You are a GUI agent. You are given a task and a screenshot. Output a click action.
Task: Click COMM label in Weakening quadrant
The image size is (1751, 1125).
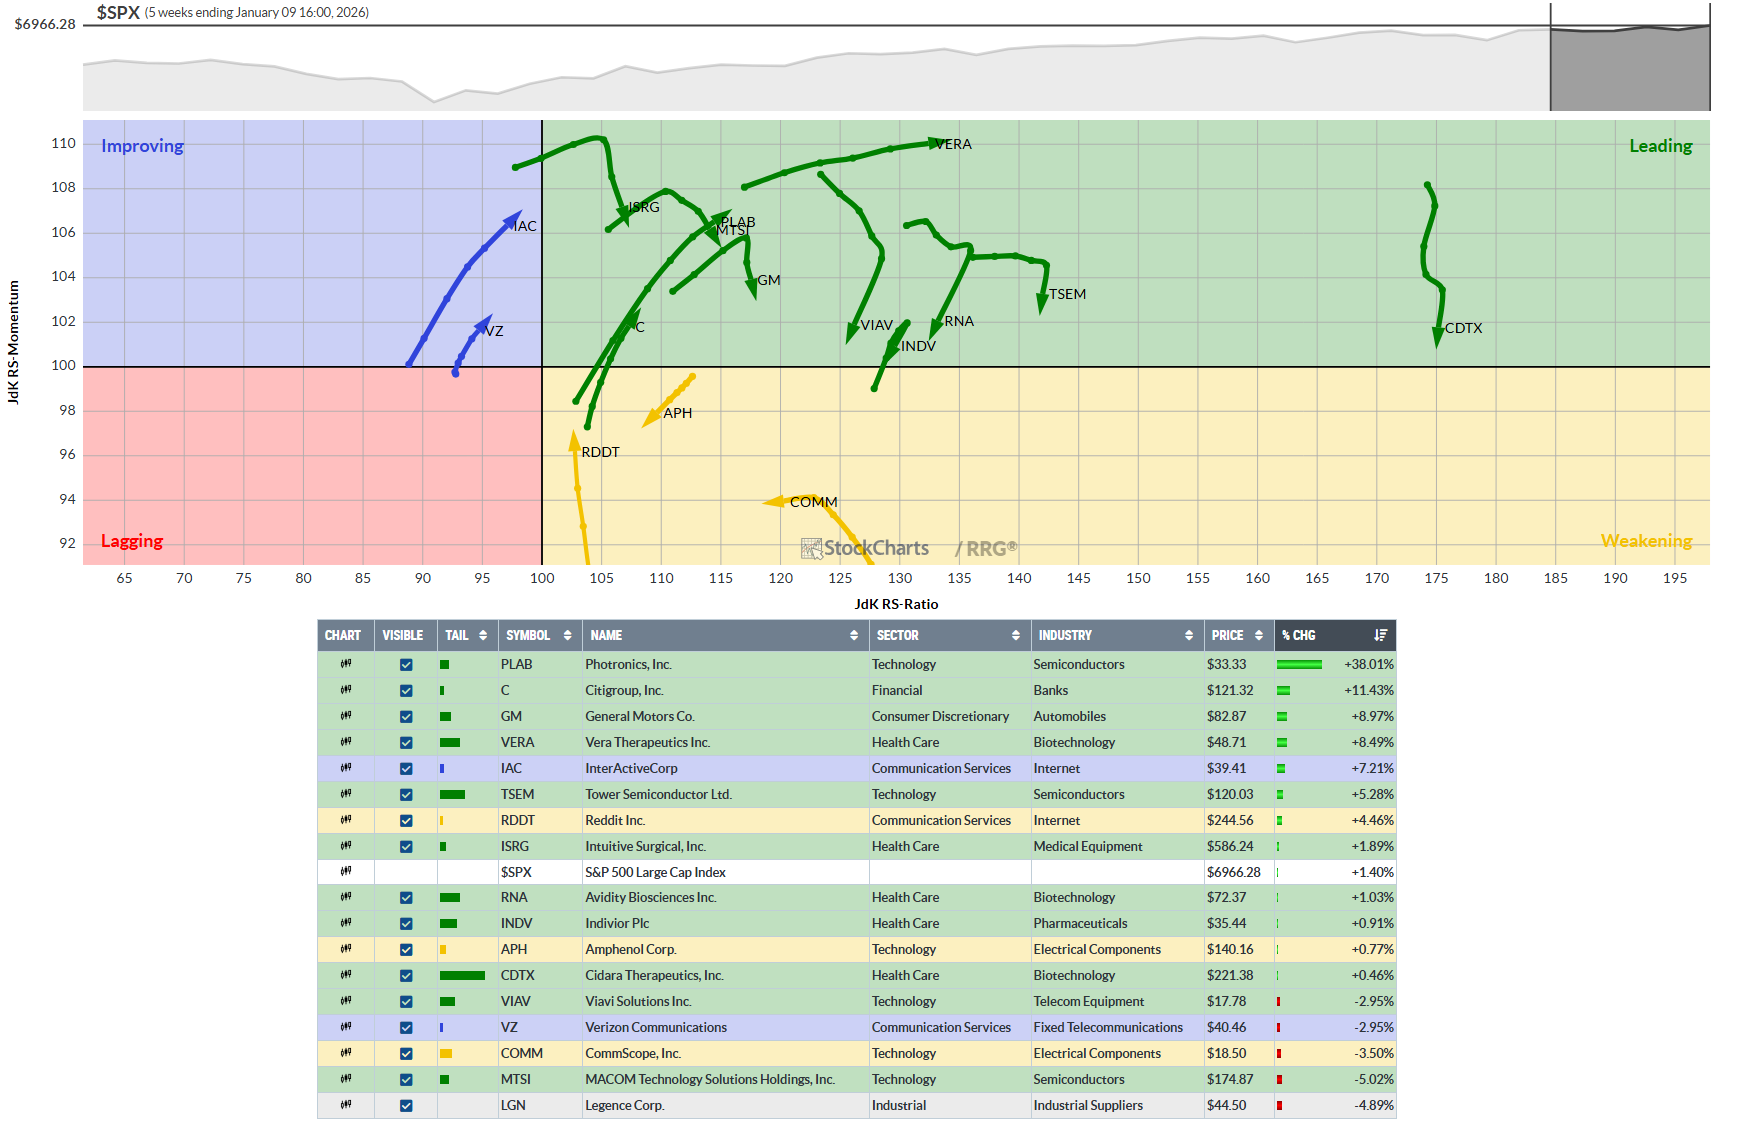coord(814,502)
